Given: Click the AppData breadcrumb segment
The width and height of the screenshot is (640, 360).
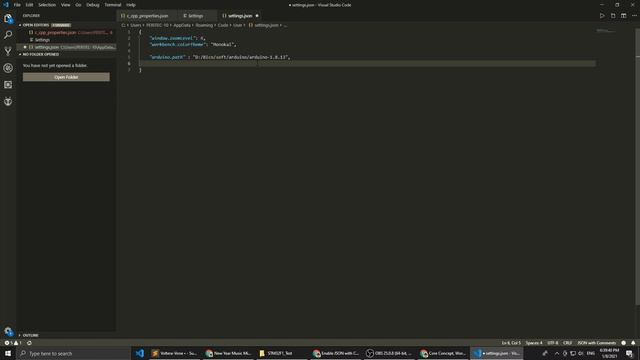Looking at the screenshot, I should point(182,25).
